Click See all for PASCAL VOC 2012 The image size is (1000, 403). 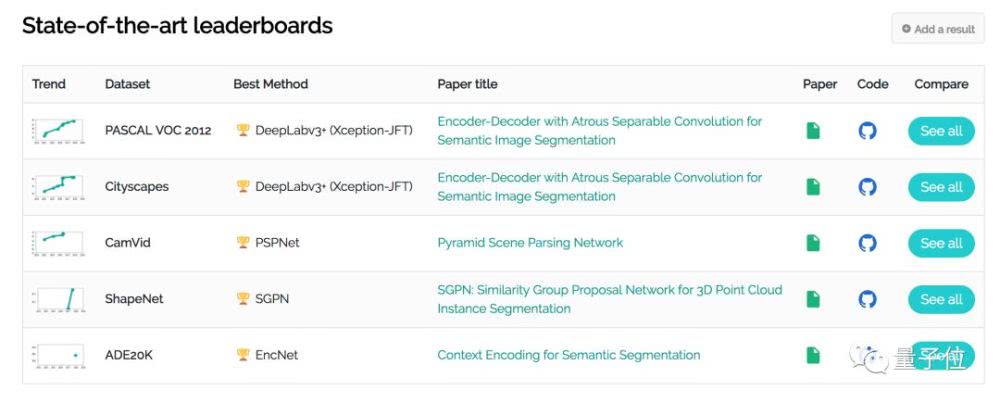tap(941, 131)
